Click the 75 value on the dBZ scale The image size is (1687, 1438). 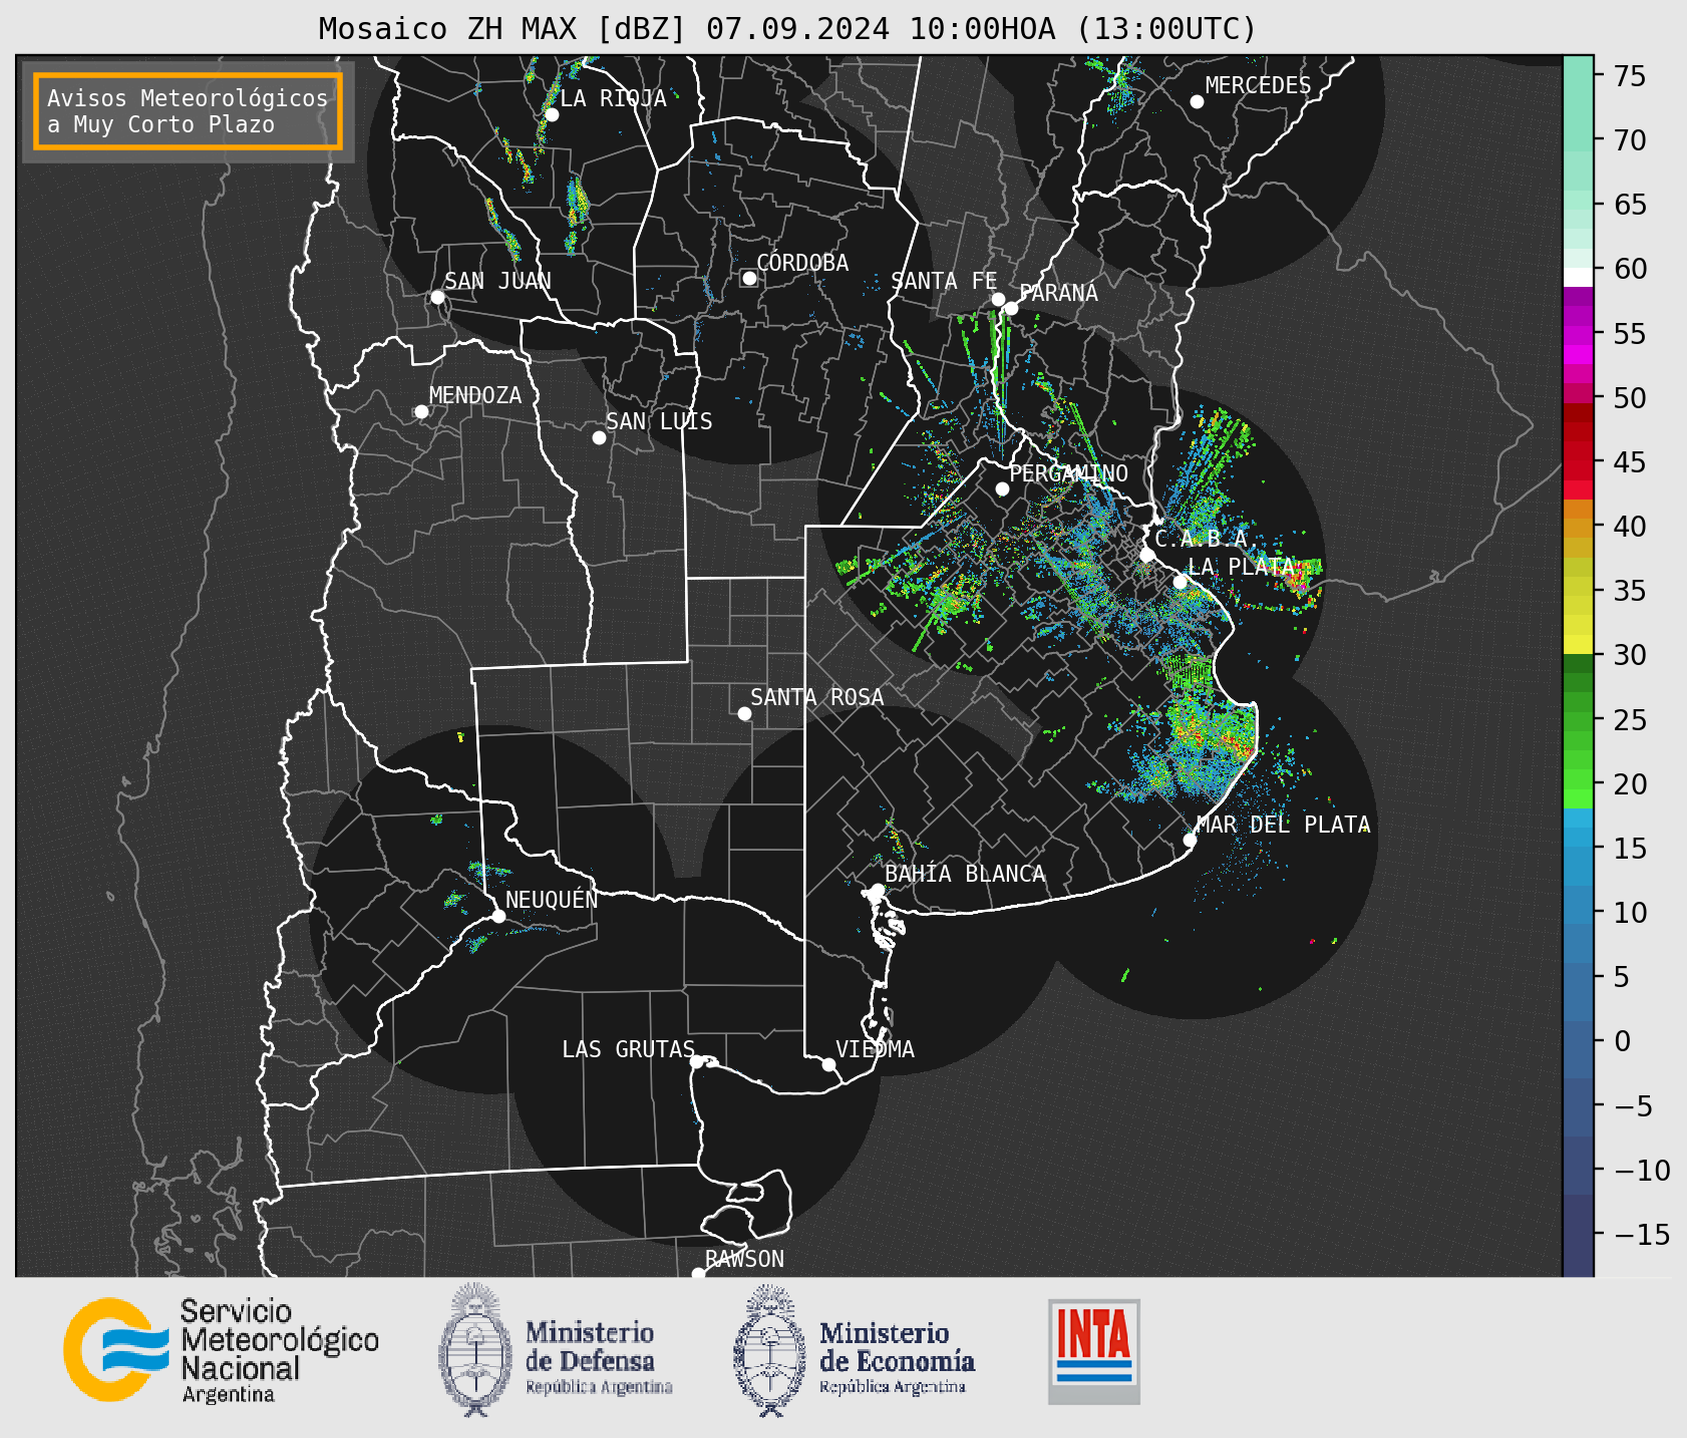click(x=1630, y=76)
